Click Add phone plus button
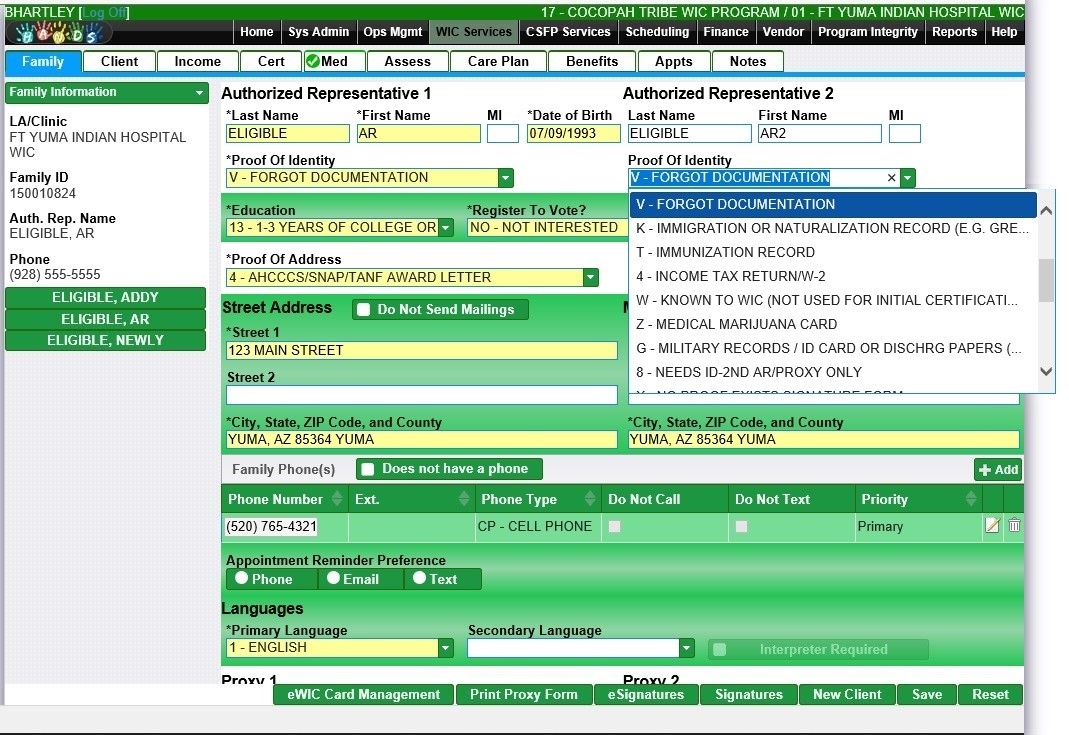The width and height of the screenshot is (1069, 735). pyautogui.click(x=998, y=470)
